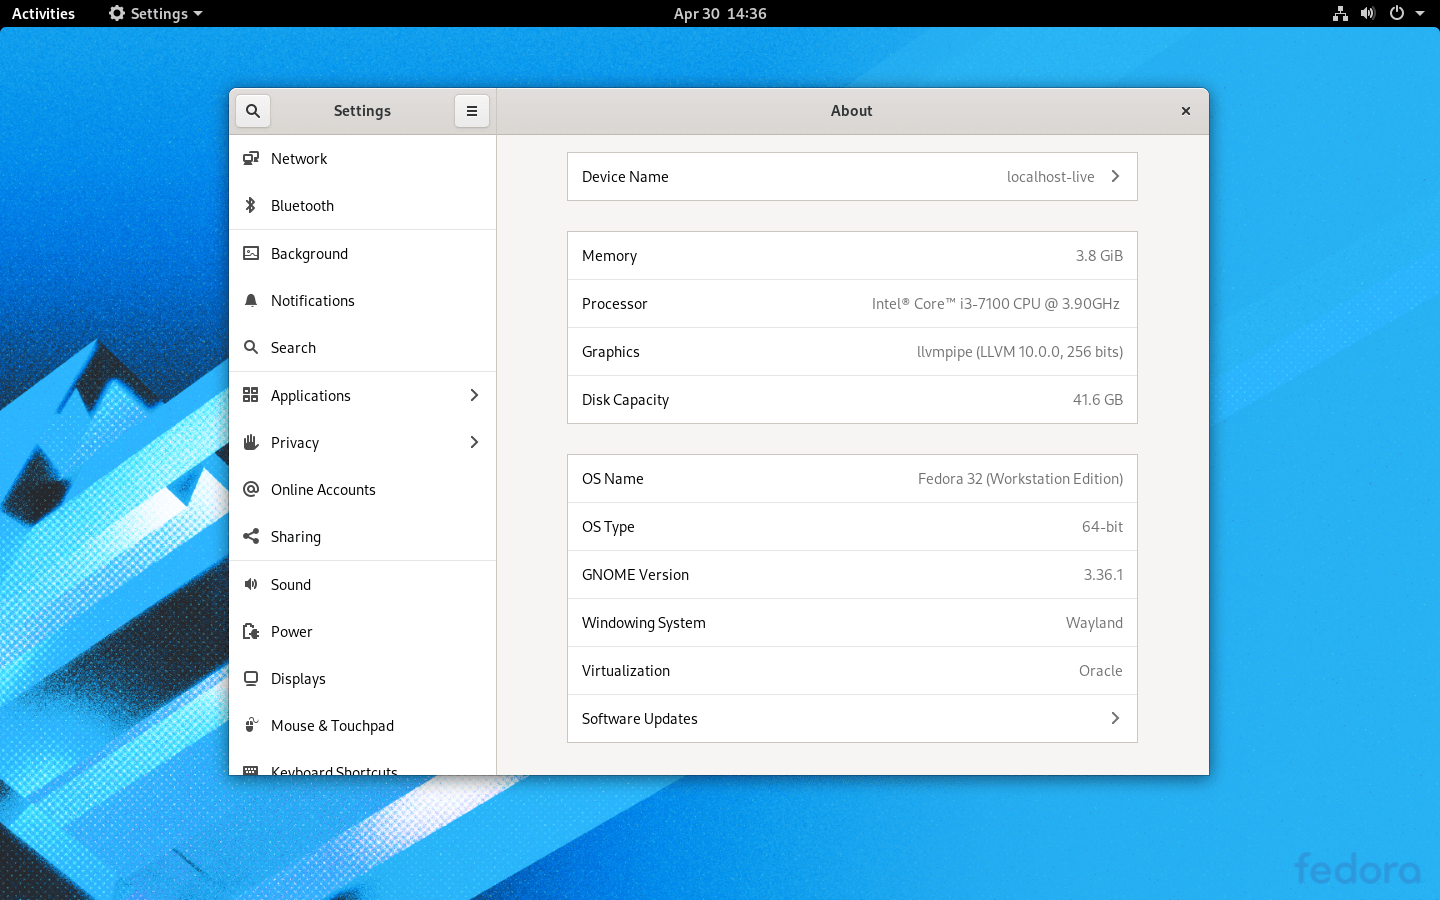The width and height of the screenshot is (1440, 900).
Task: Open the search icon in Settings header
Action: pyautogui.click(x=253, y=111)
